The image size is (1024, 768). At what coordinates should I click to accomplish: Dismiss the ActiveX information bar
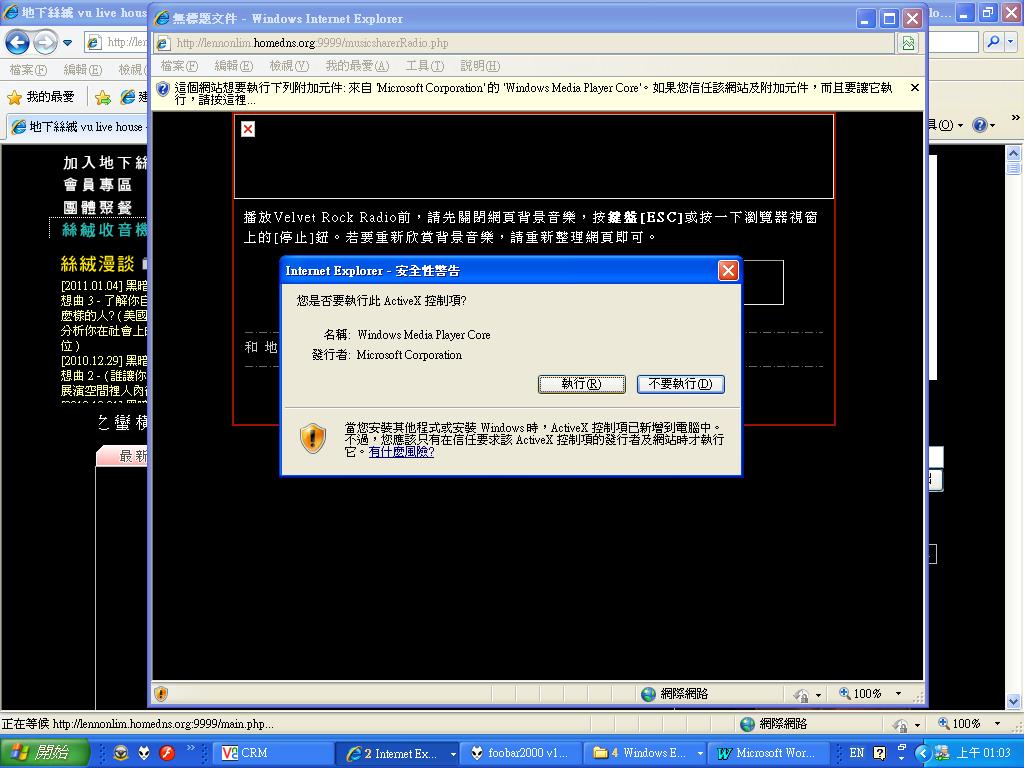click(x=914, y=88)
